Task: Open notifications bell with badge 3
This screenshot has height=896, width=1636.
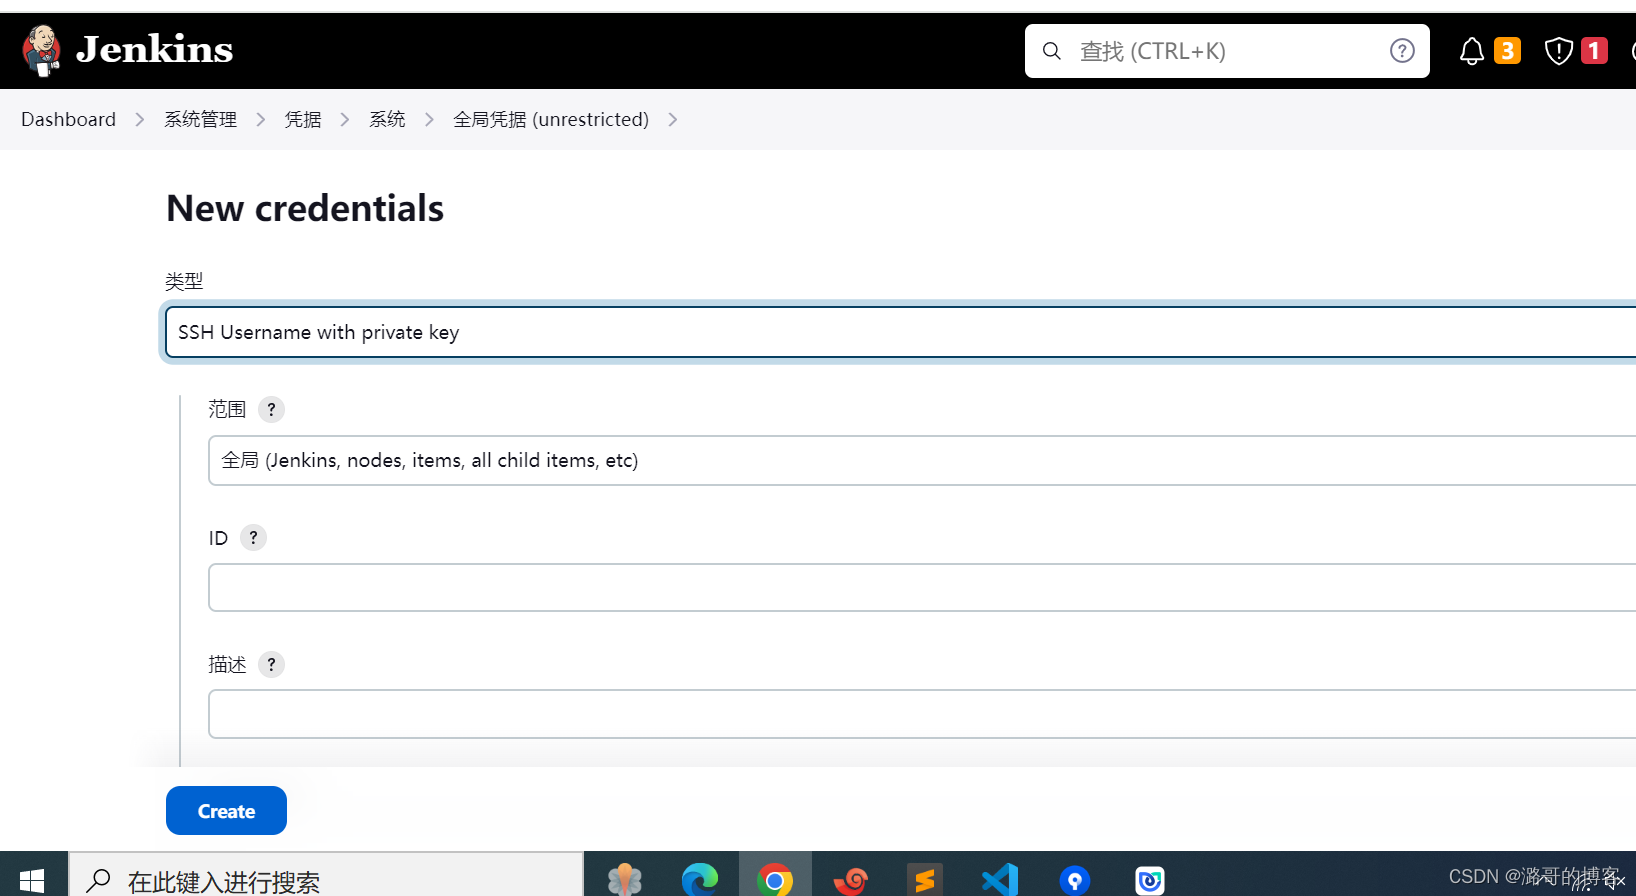Action: click(1489, 51)
